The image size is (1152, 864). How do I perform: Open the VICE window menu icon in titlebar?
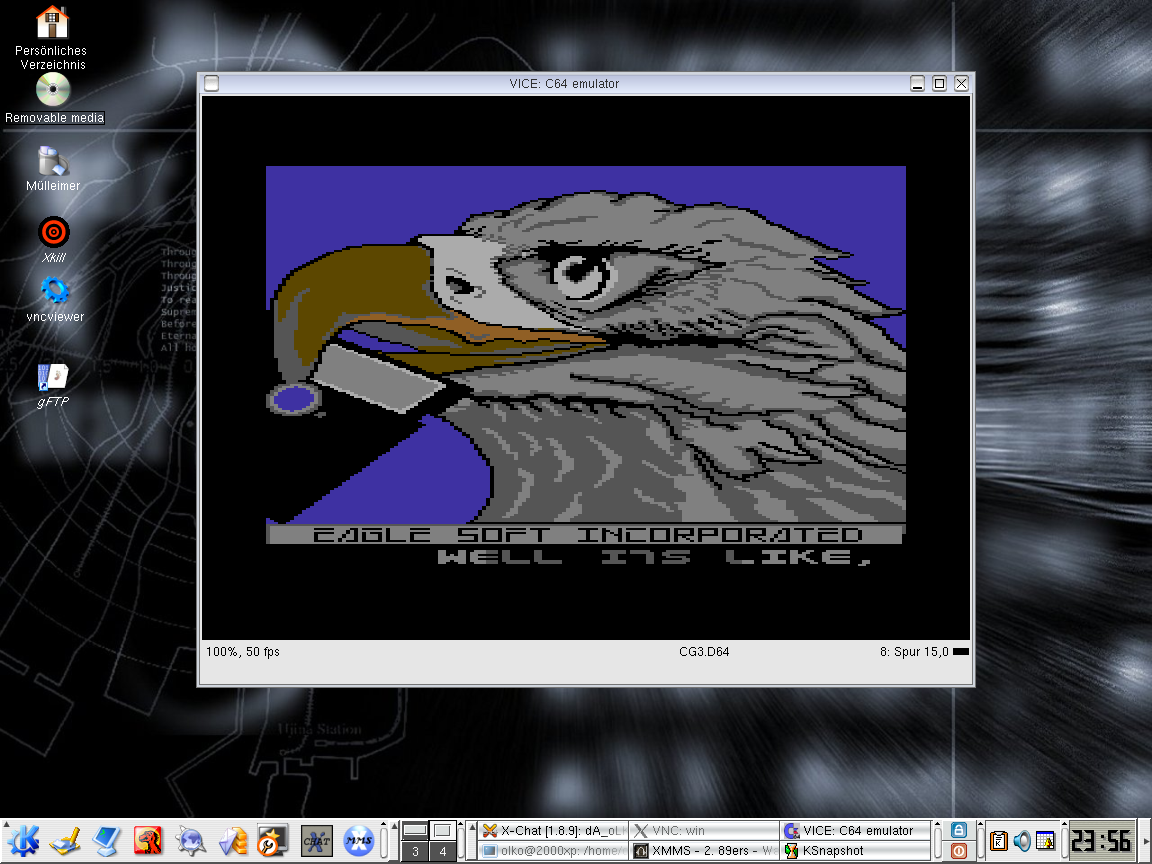211,84
